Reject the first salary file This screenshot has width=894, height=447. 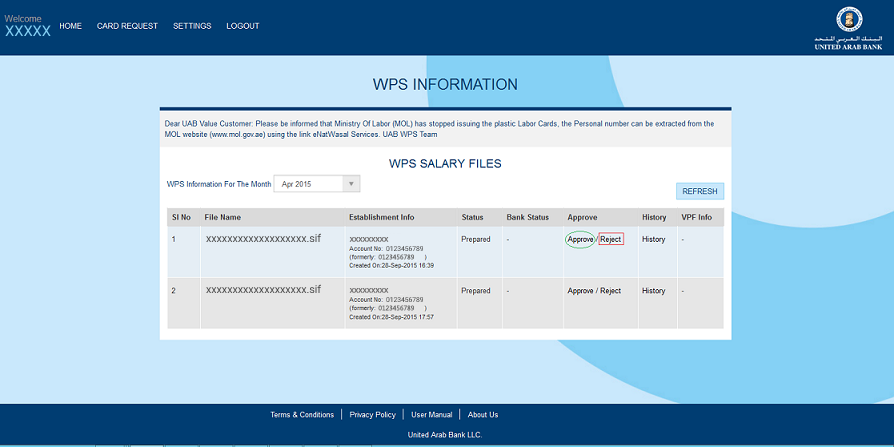[x=610, y=240]
